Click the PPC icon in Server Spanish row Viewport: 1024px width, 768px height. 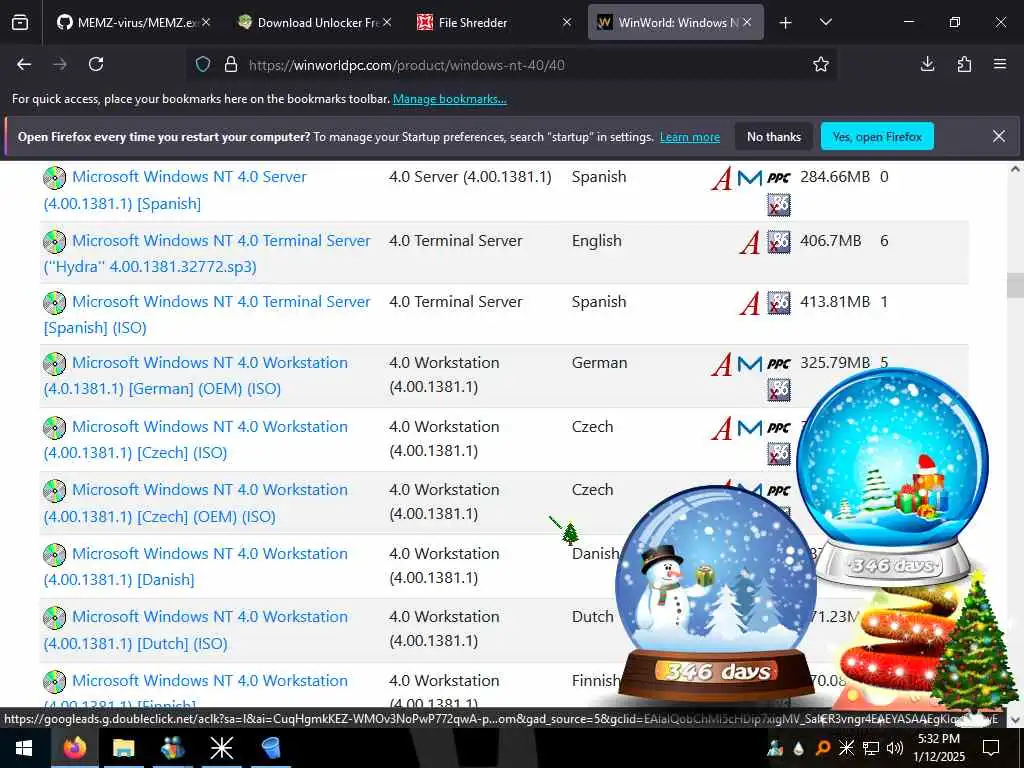point(778,178)
